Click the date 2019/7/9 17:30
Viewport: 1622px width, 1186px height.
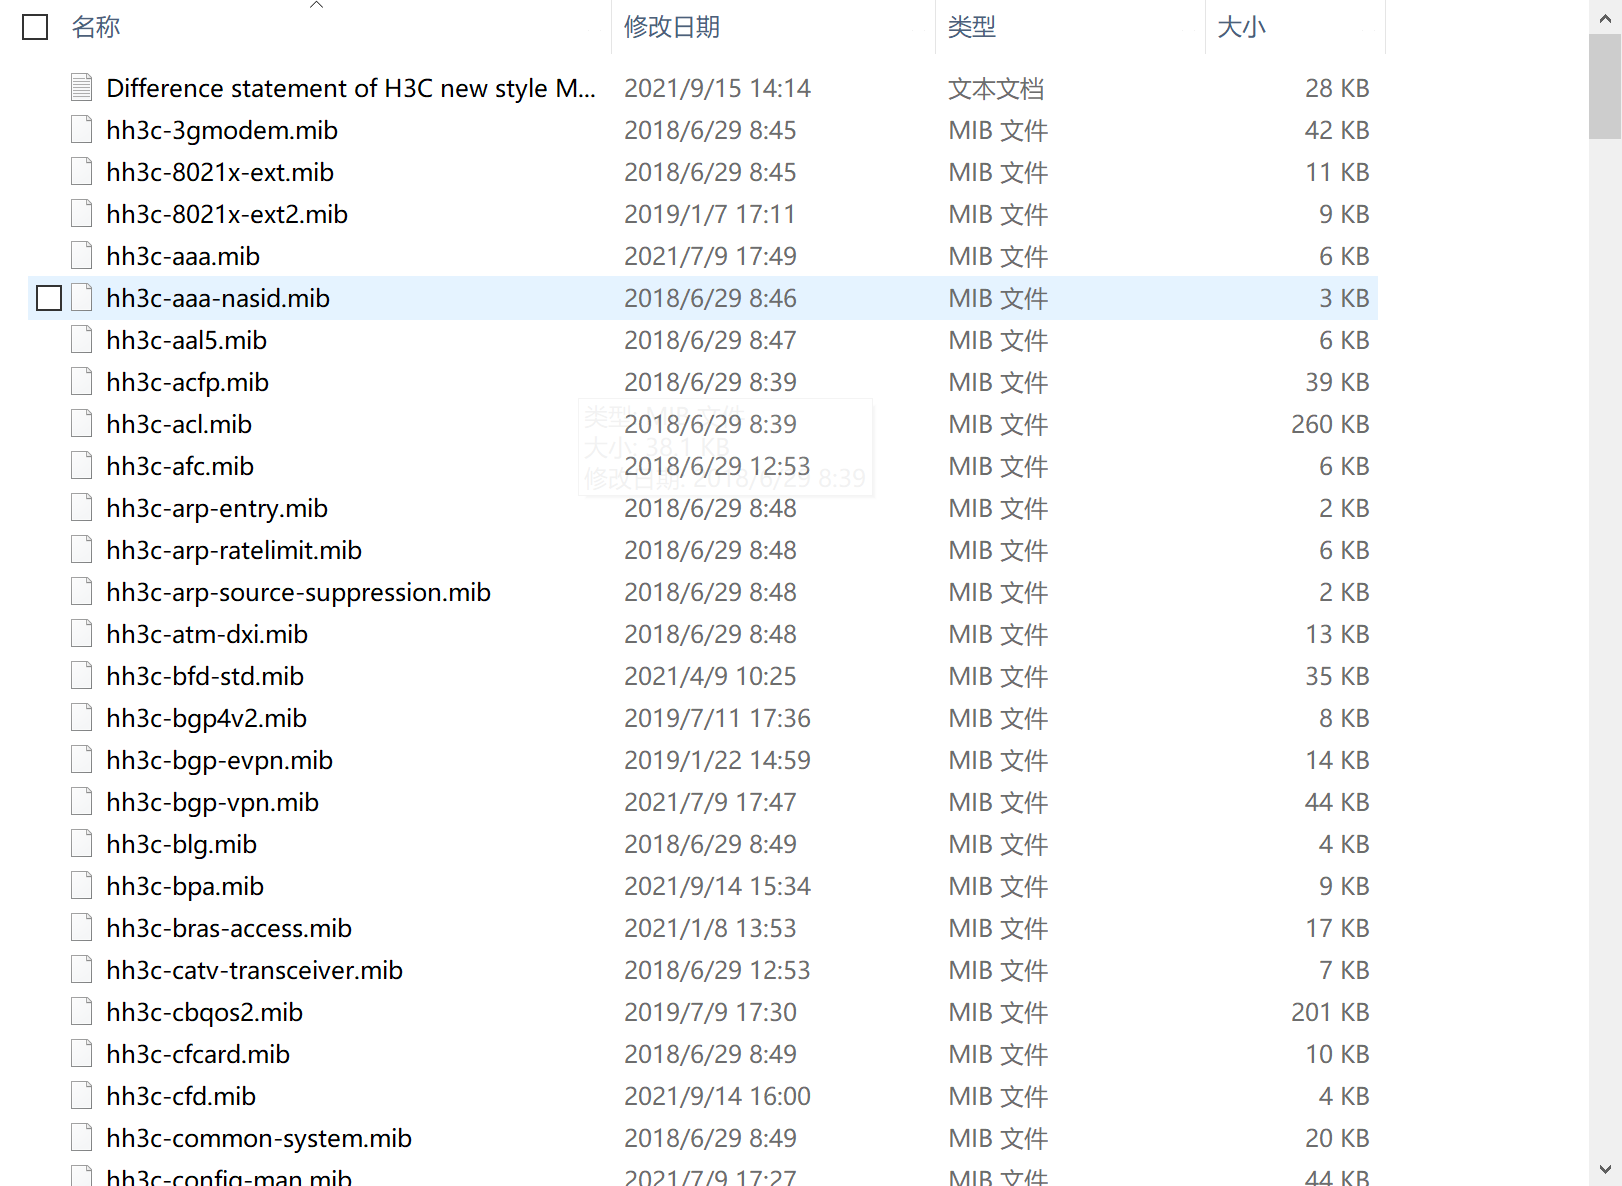click(710, 1012)
